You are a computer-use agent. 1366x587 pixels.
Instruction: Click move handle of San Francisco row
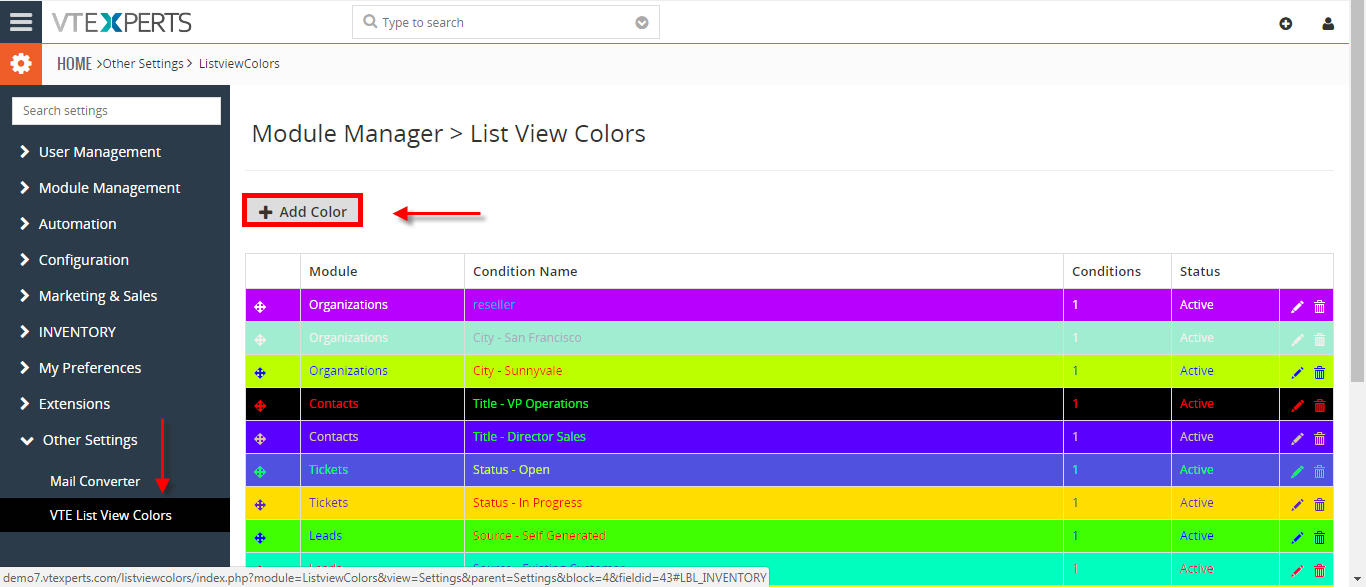point(260,339)
